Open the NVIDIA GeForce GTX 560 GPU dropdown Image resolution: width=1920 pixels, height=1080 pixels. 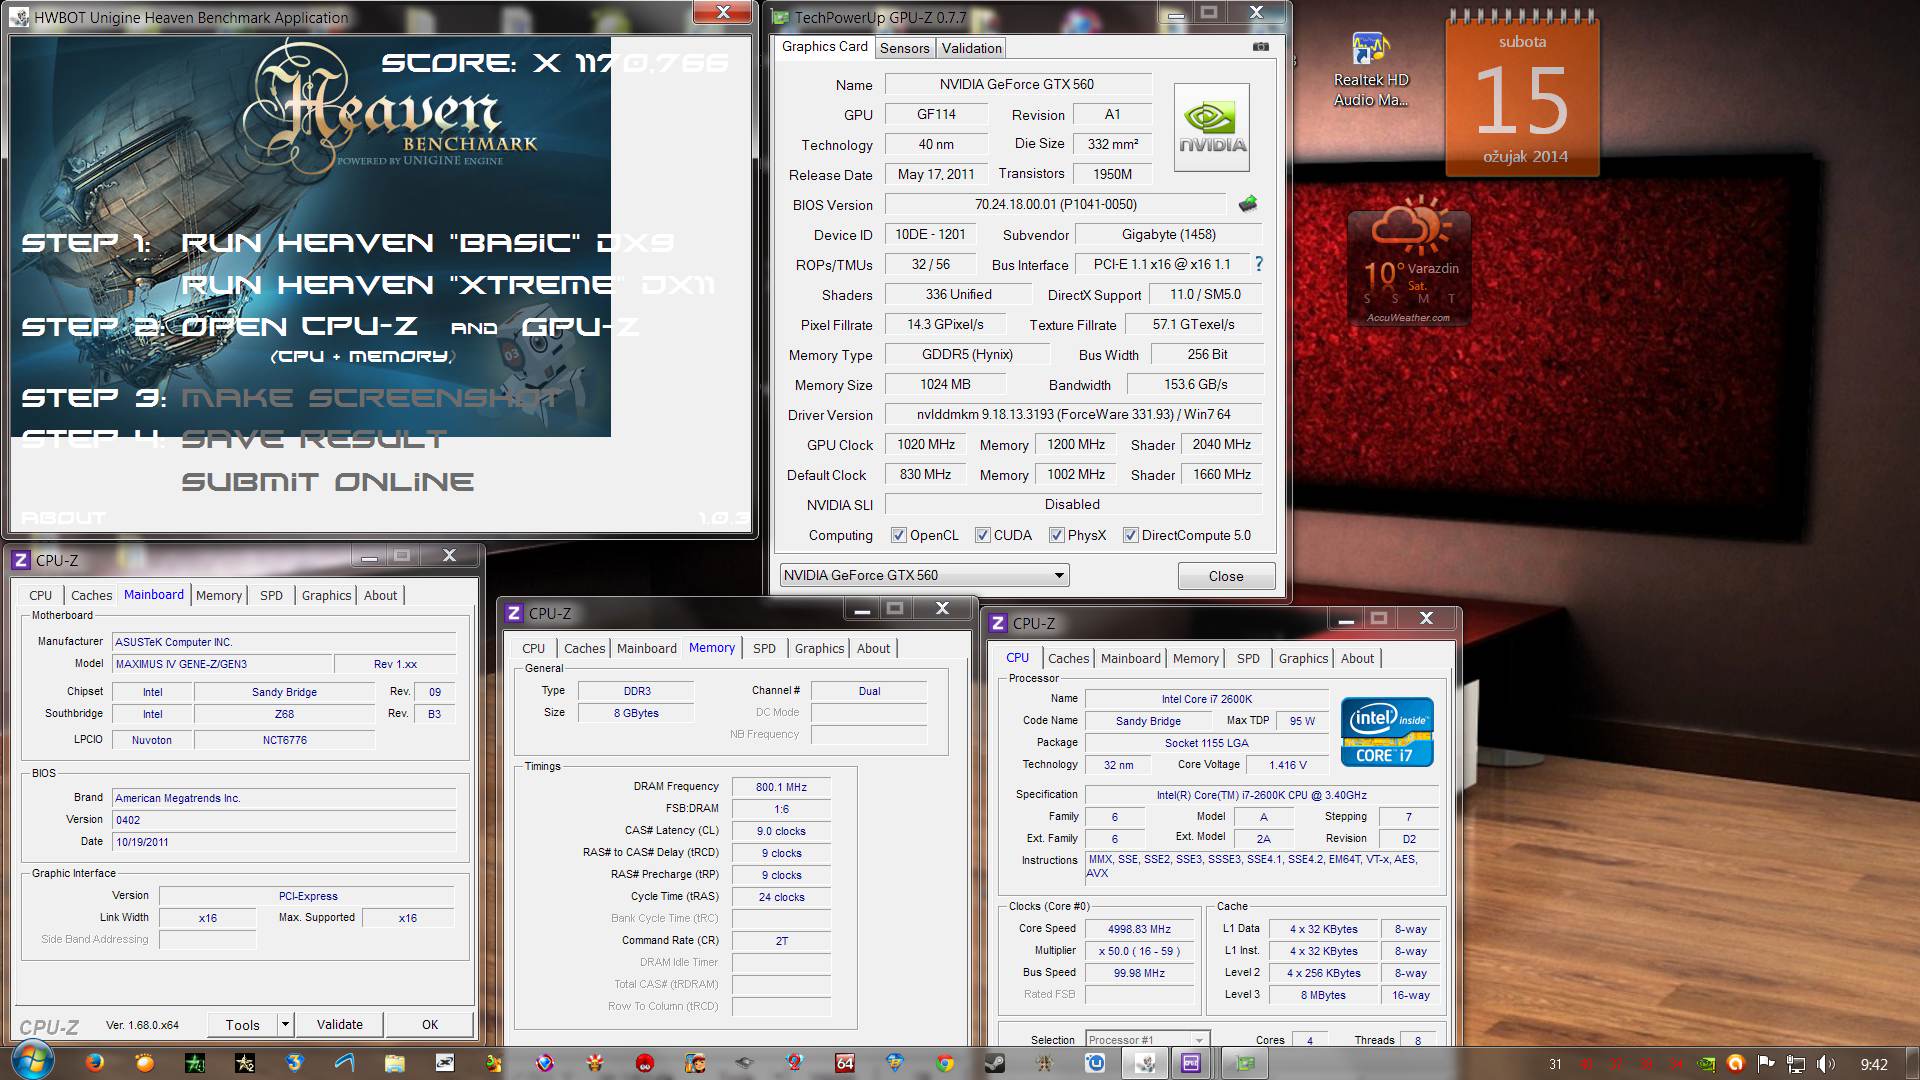(925, 575)
